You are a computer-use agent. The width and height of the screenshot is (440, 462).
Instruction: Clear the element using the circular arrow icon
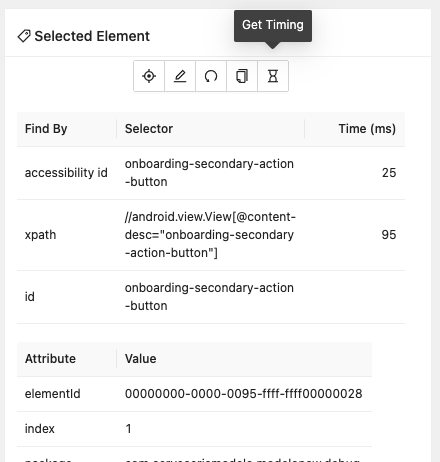point(211,76)
